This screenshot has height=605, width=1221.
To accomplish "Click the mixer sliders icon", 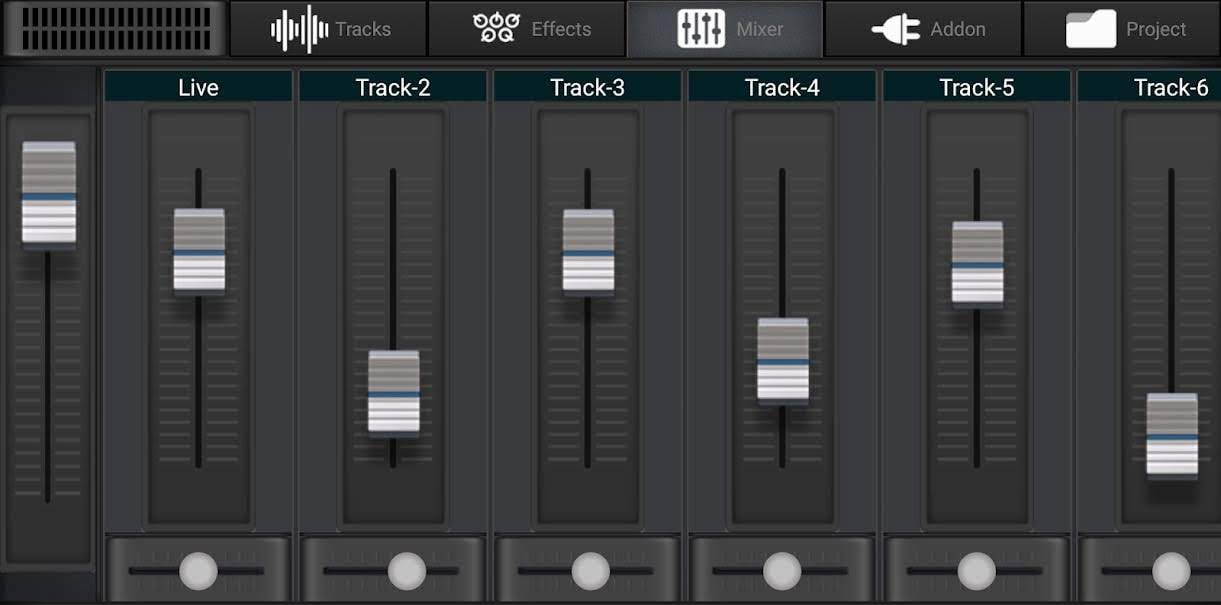I will click(x=701, y=29).
